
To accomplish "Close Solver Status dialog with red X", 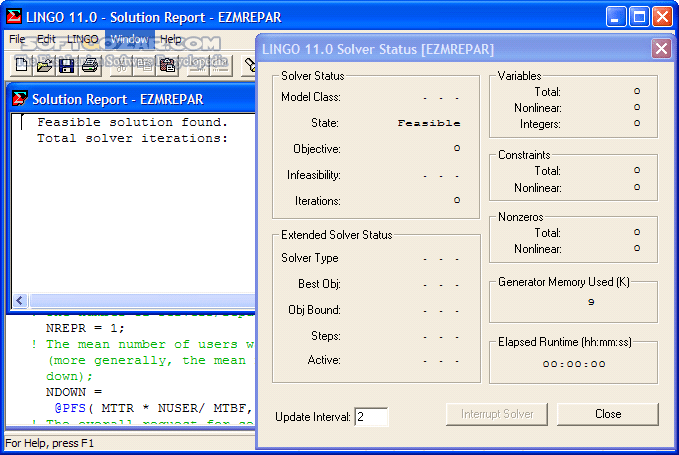I will click(x=661, y=48).
